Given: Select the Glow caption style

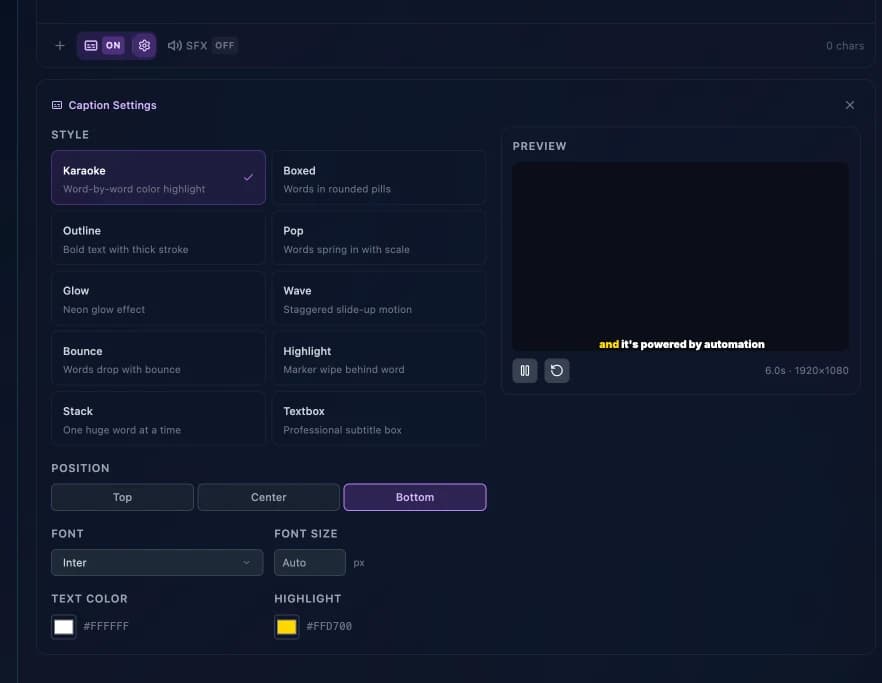Looking at the screenshot, I should click(158, 299).
